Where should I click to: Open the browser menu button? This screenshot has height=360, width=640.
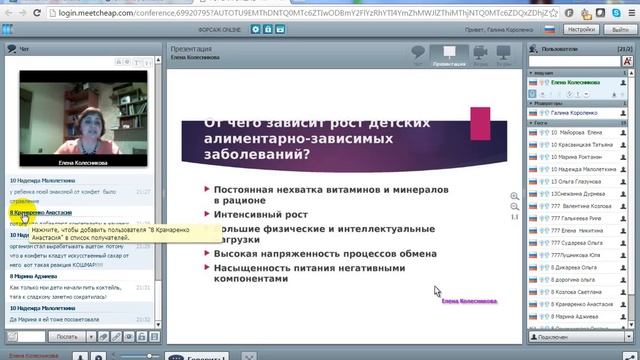[x=631, y=13]
